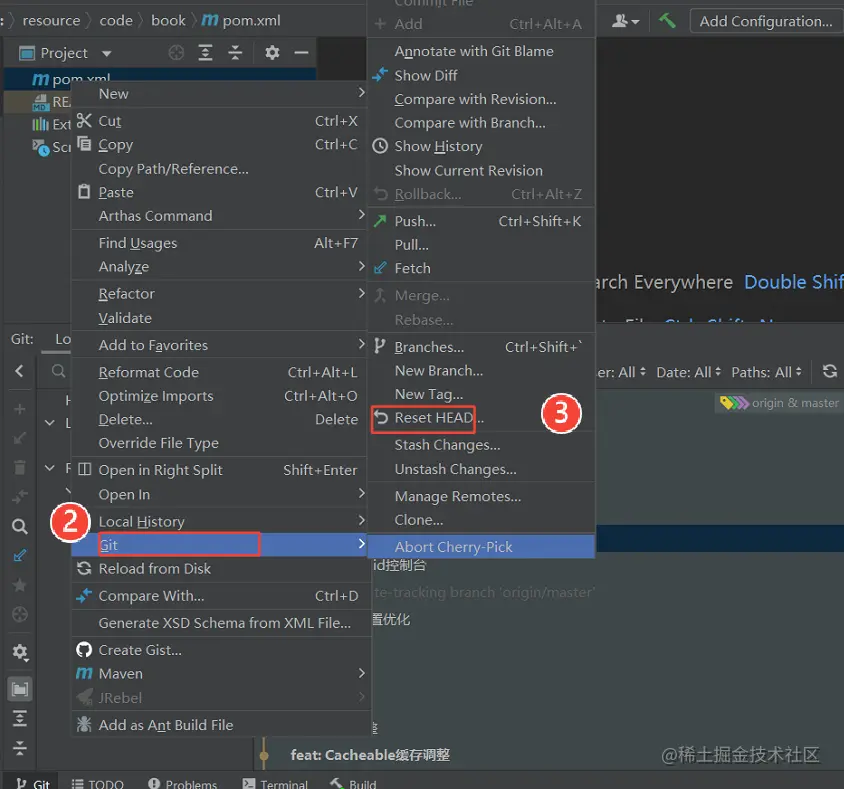Click the highlighted panel layout icon in Git sidebar
844x789 pixels.
tap(20, 689)
